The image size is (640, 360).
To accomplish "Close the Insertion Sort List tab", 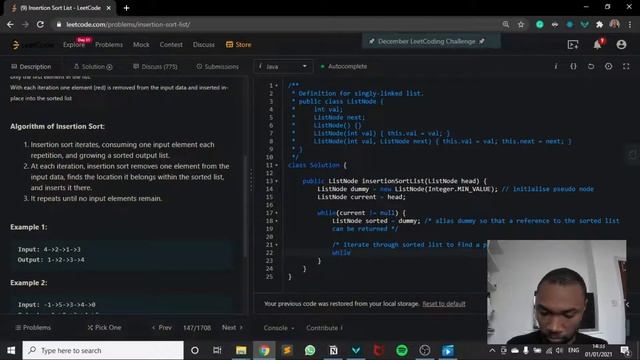I will [x=109, y=8].
